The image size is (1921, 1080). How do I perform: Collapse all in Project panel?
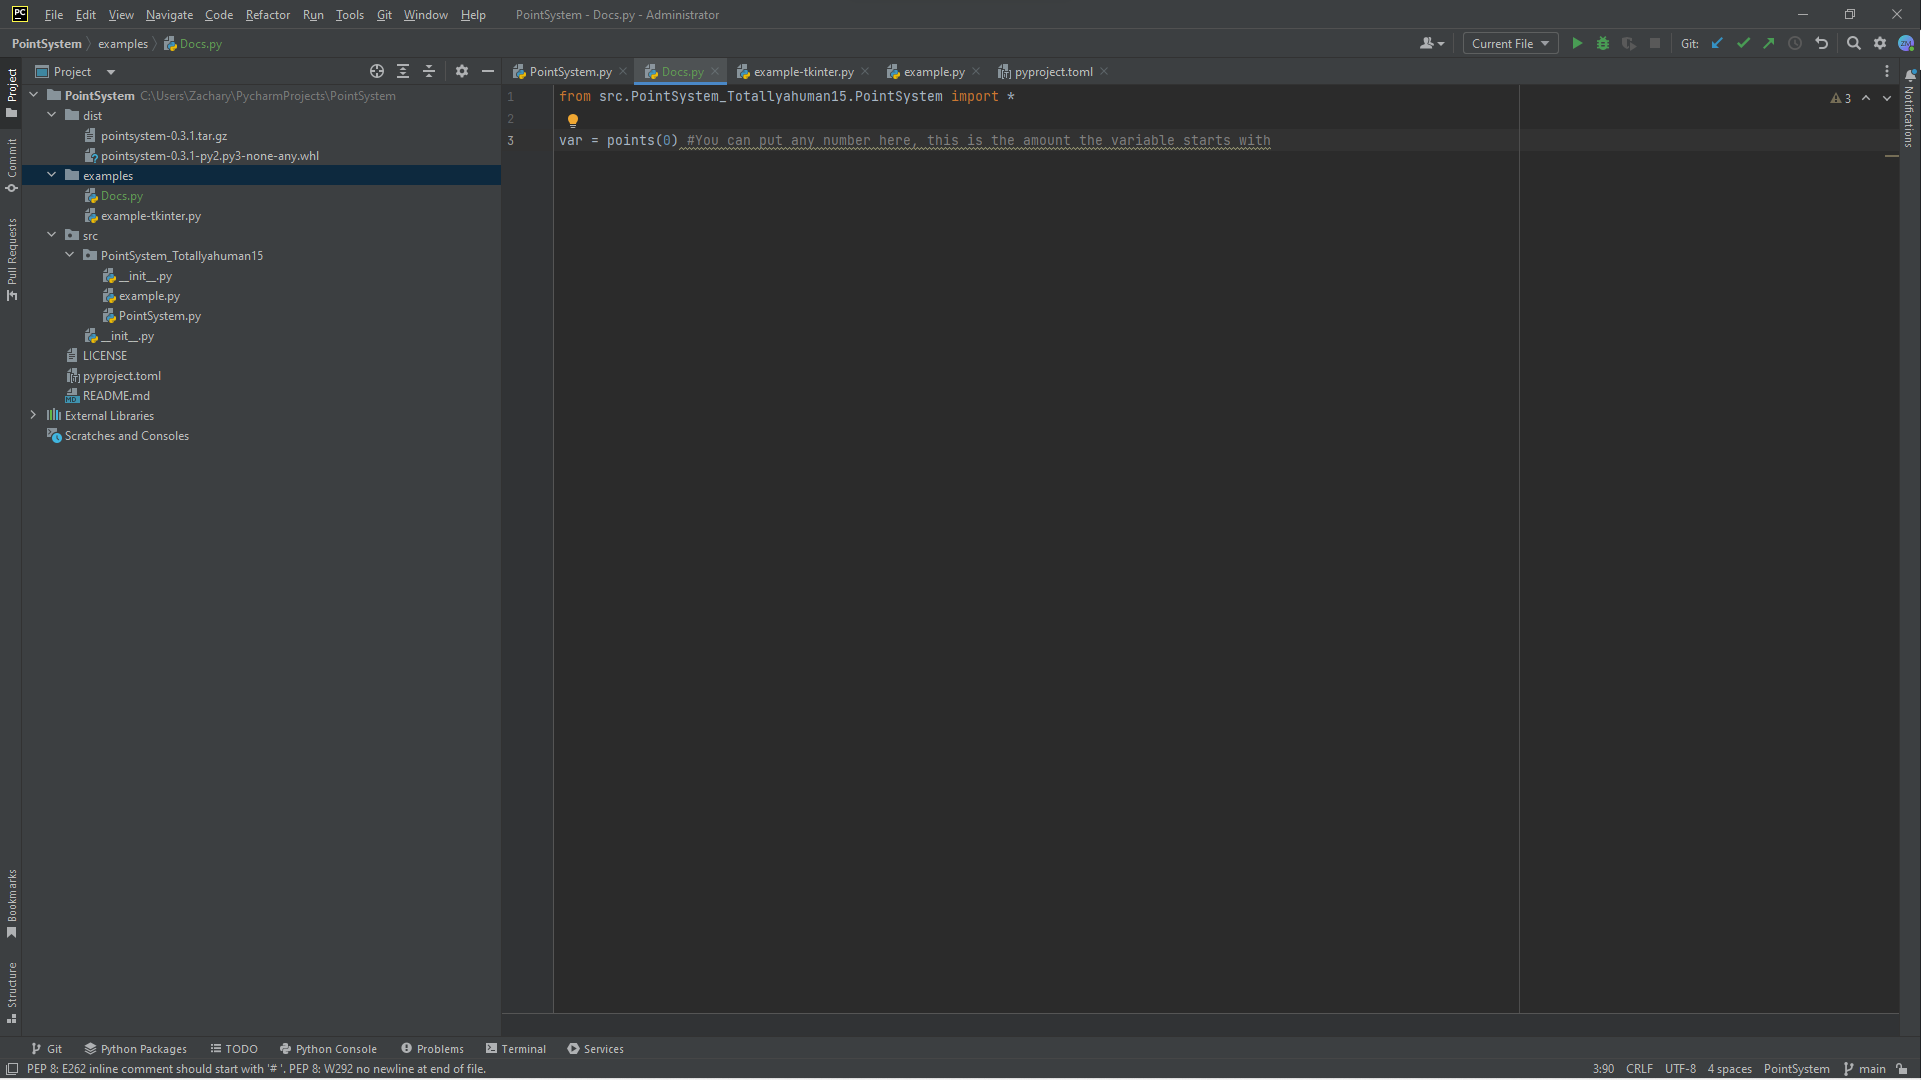pos(429,71)
